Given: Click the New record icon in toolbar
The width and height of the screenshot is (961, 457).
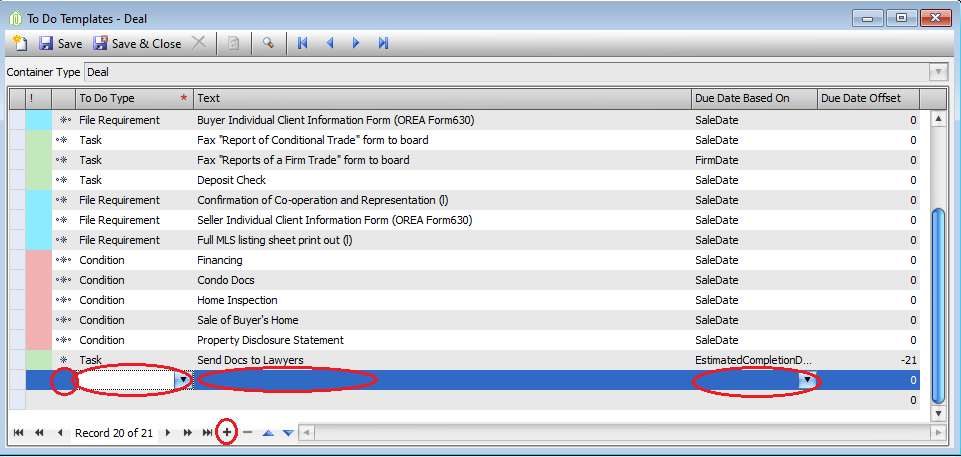Looking at the screenshot, I should pyautogui.click(x=20, y=43).
